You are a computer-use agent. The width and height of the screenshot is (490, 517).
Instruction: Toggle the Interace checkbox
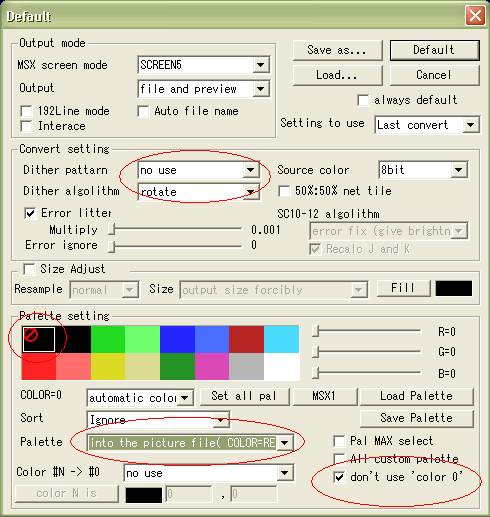click(x=26, y=126)
